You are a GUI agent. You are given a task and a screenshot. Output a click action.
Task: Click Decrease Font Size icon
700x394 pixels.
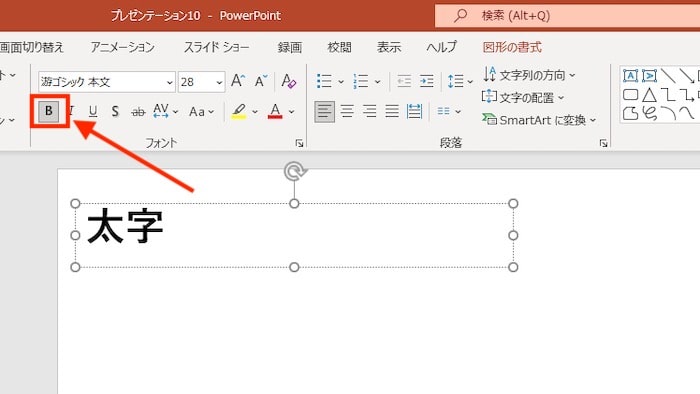(x=261, y=81)
